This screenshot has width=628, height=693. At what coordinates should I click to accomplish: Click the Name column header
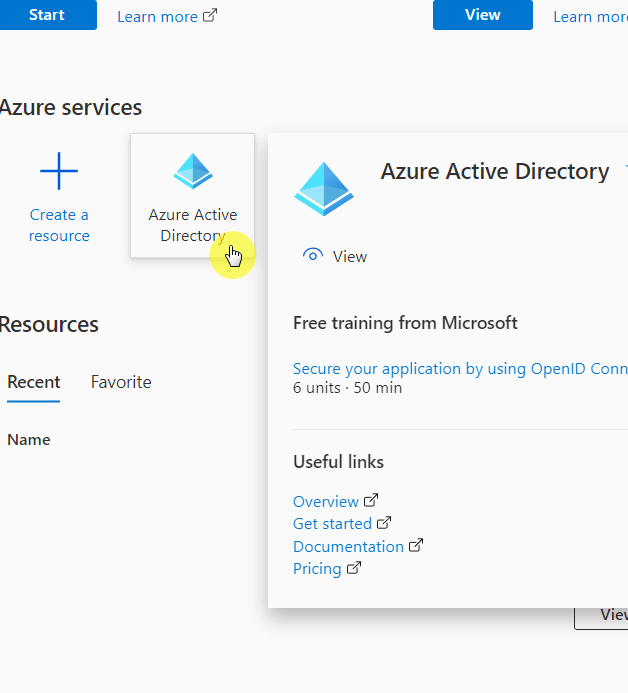point(29,440)
